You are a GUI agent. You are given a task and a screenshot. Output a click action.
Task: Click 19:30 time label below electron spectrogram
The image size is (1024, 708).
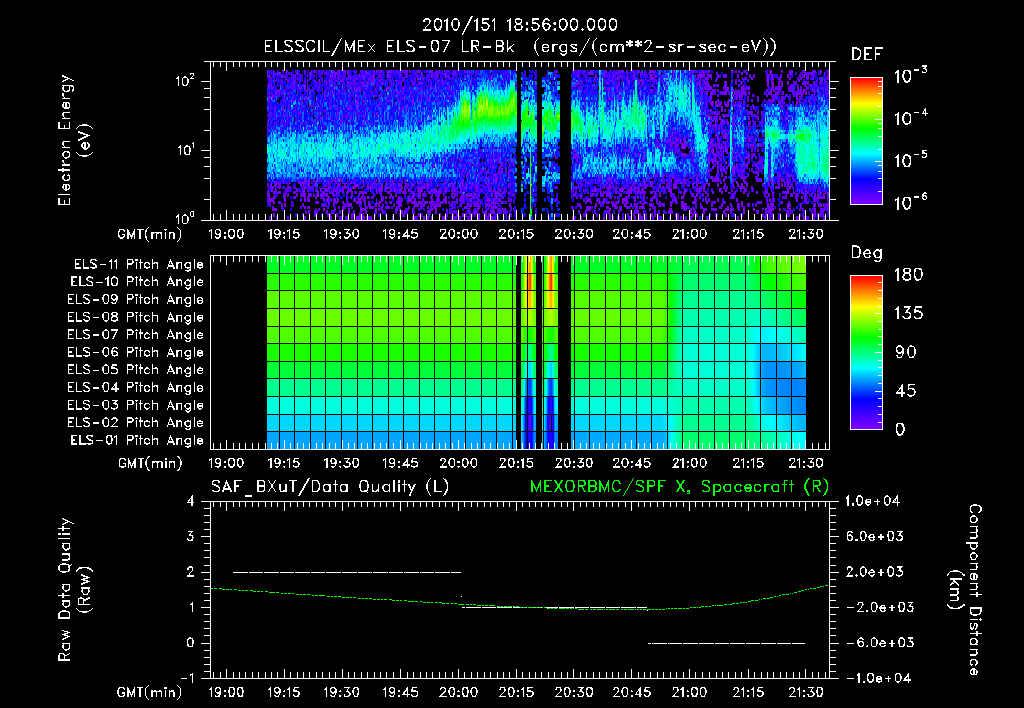341,234
